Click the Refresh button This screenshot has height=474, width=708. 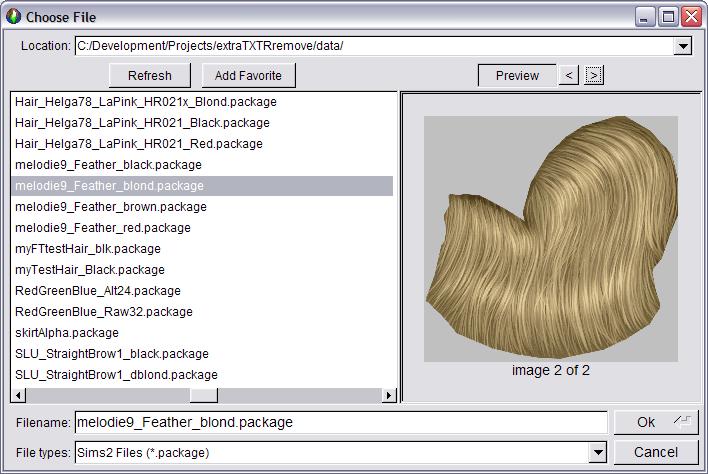coord(150,75)
